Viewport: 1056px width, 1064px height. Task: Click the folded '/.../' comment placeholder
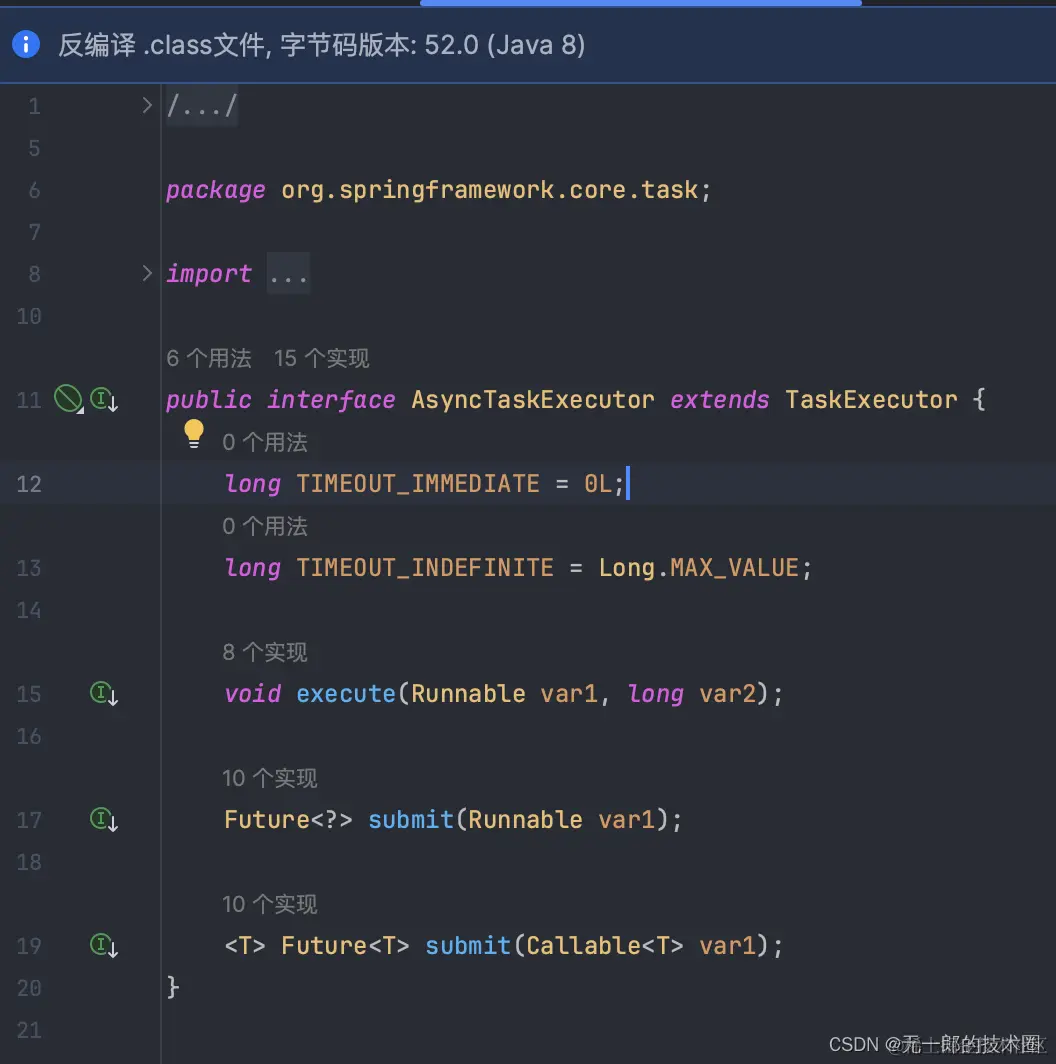202,106
